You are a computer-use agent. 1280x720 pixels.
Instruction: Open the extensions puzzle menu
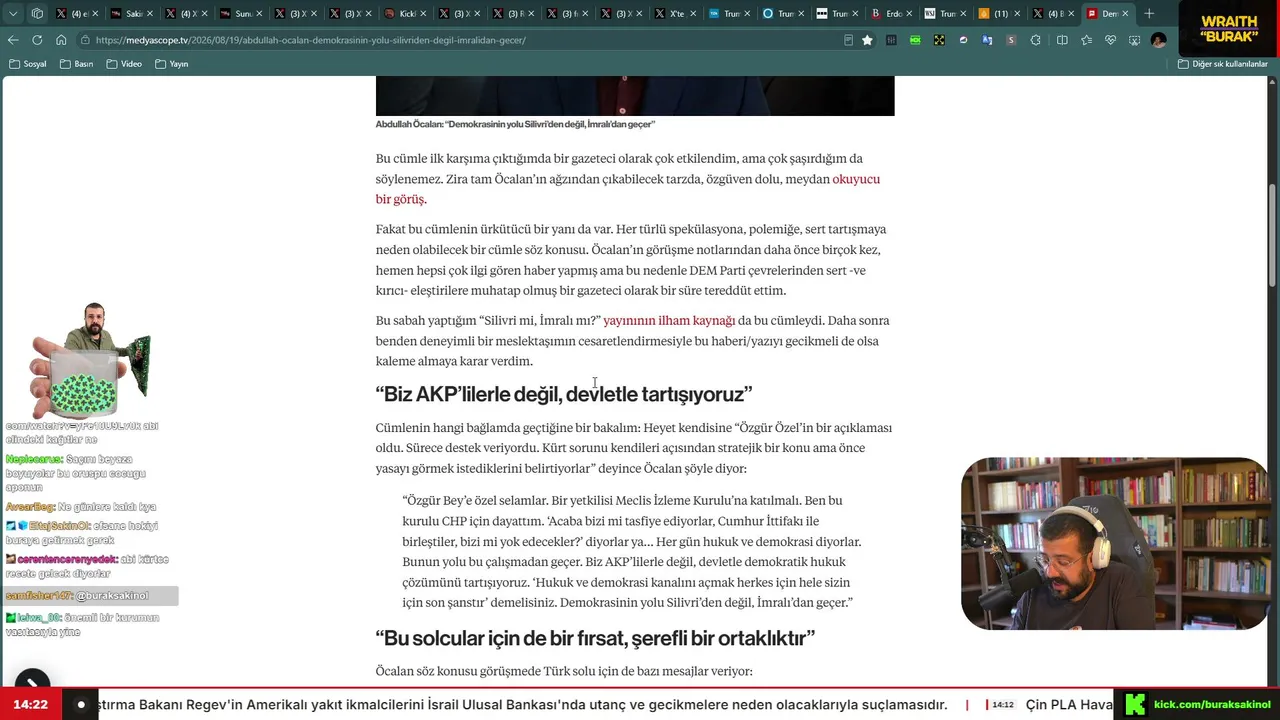tap(1035, 40)
